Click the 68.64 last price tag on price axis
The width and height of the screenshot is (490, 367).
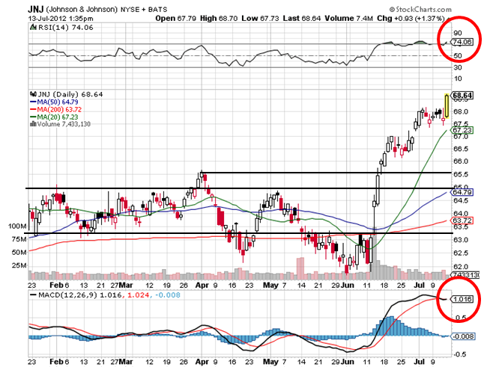pos(462,96)
